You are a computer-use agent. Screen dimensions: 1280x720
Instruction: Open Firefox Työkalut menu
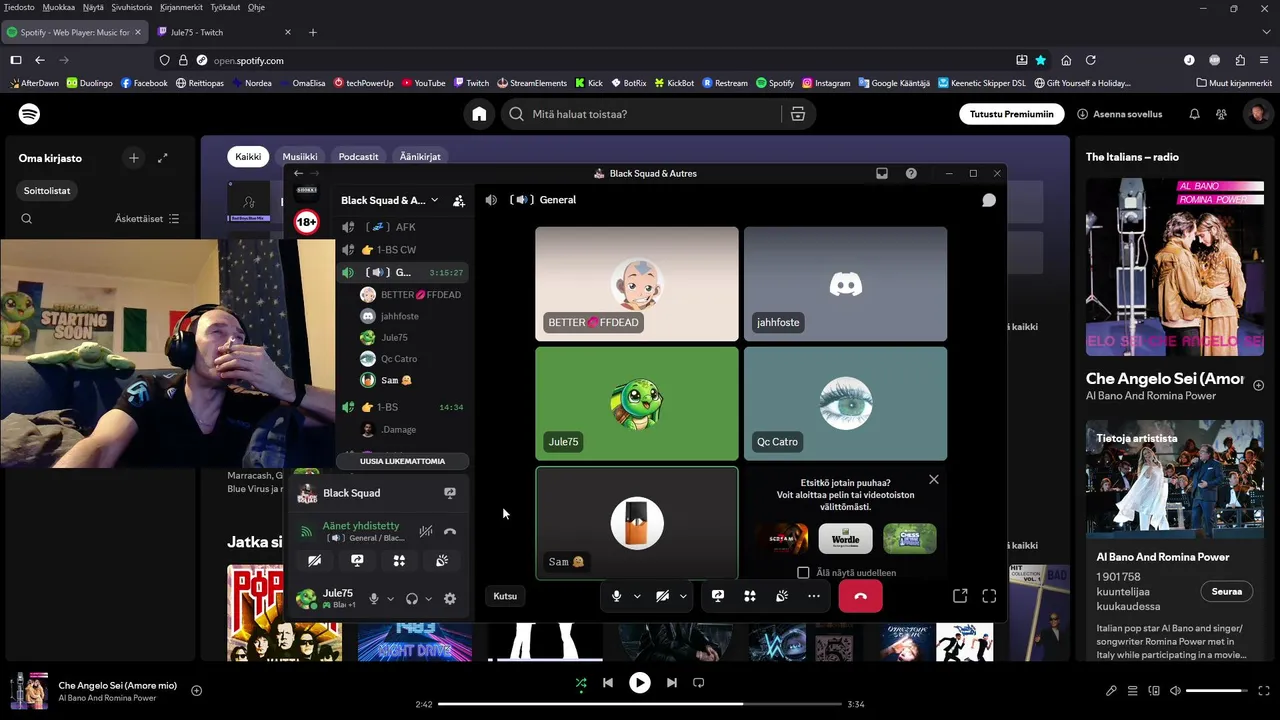pos(225,7)
